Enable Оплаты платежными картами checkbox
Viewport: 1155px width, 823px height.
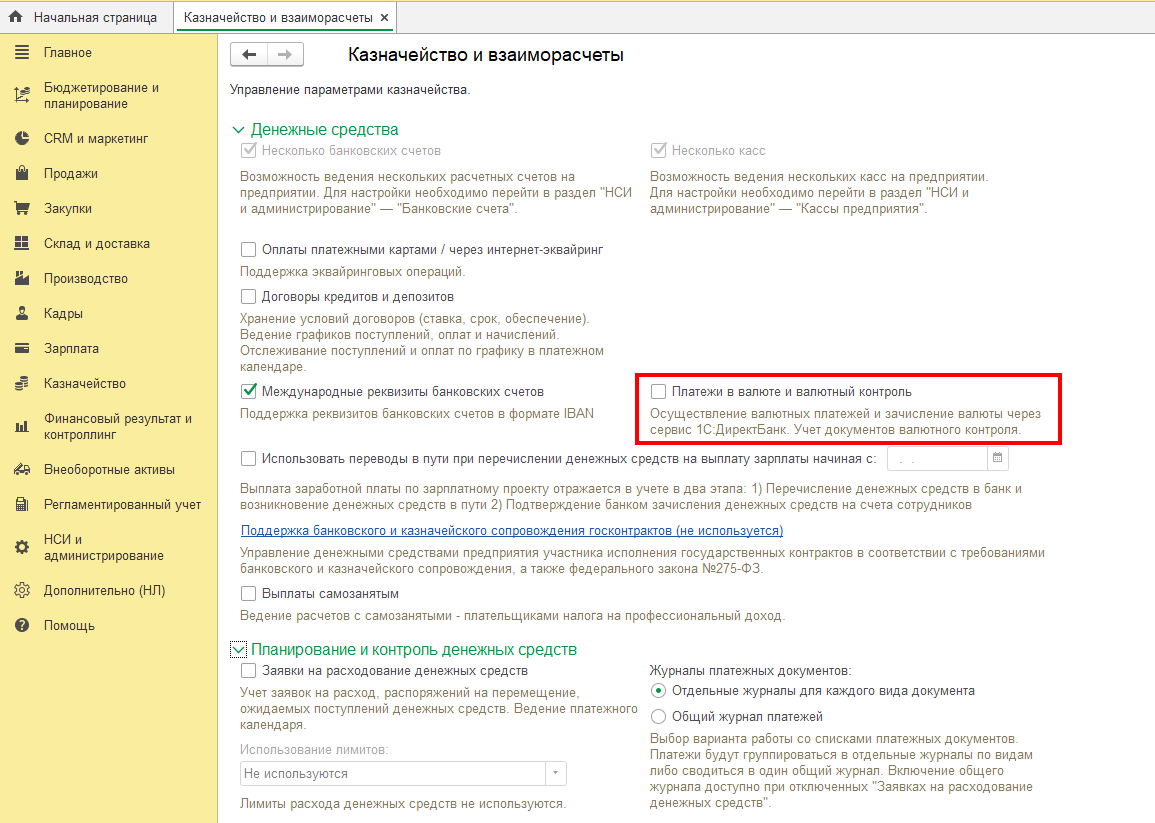click(x=249, y=250)
